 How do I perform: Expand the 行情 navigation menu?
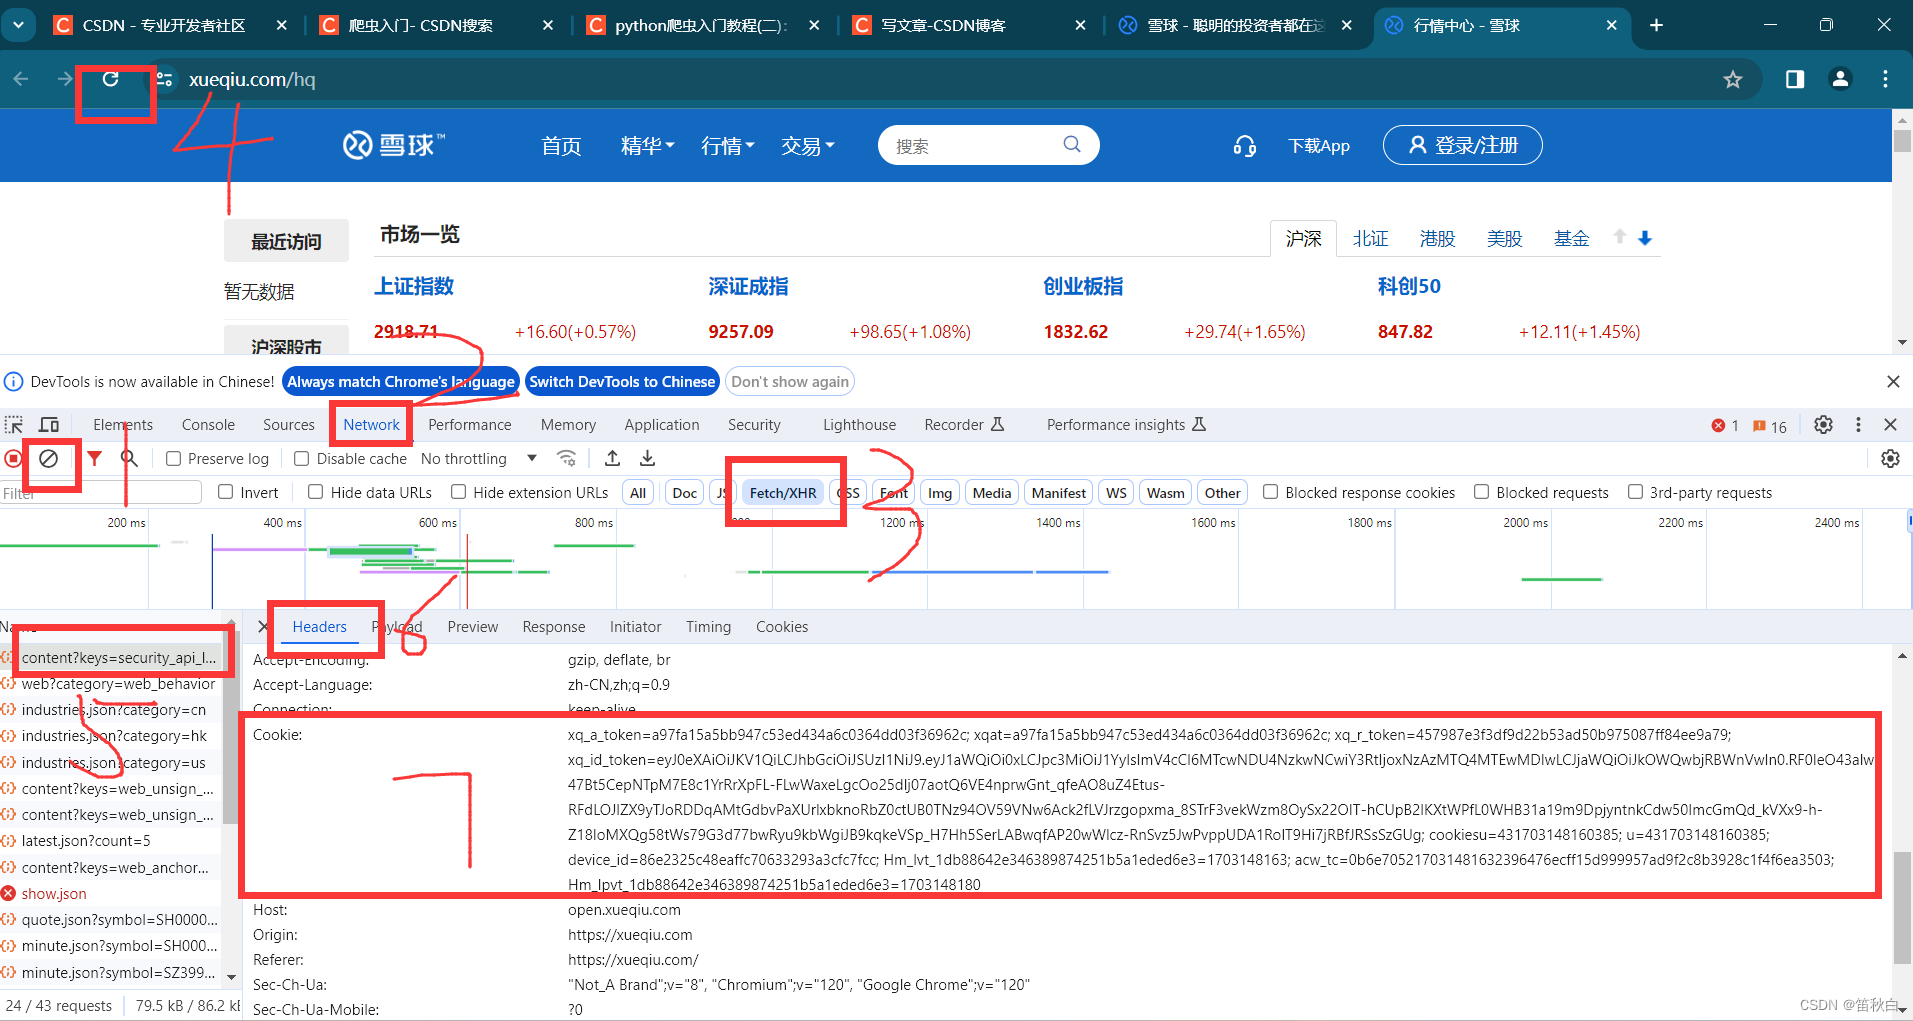727,146
